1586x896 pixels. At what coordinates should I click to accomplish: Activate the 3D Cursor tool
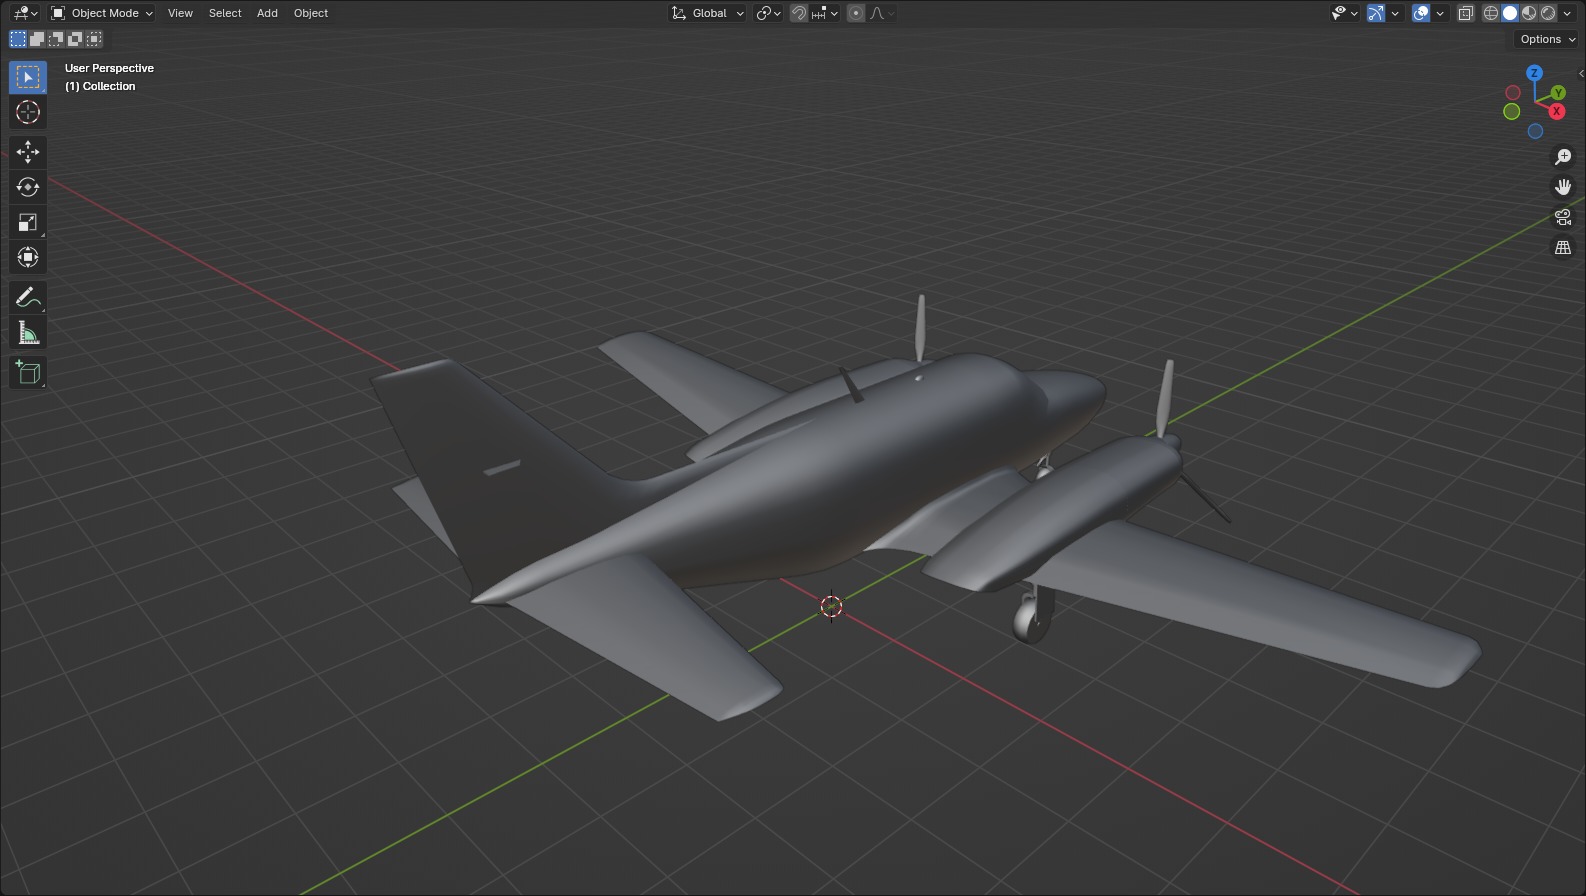tap(28, 112)
